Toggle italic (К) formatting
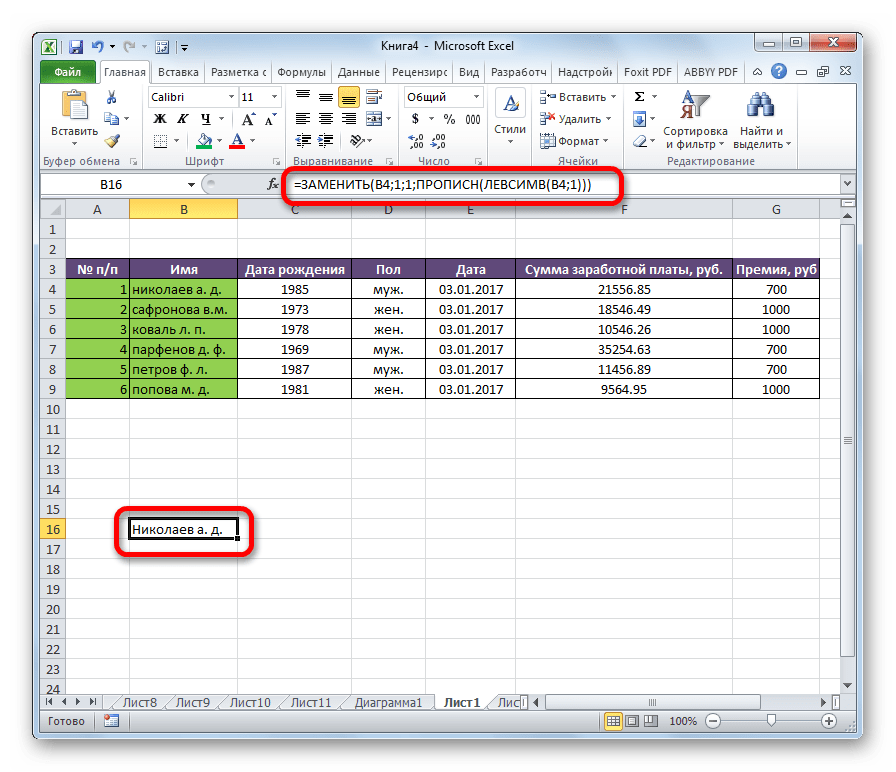 181,119
